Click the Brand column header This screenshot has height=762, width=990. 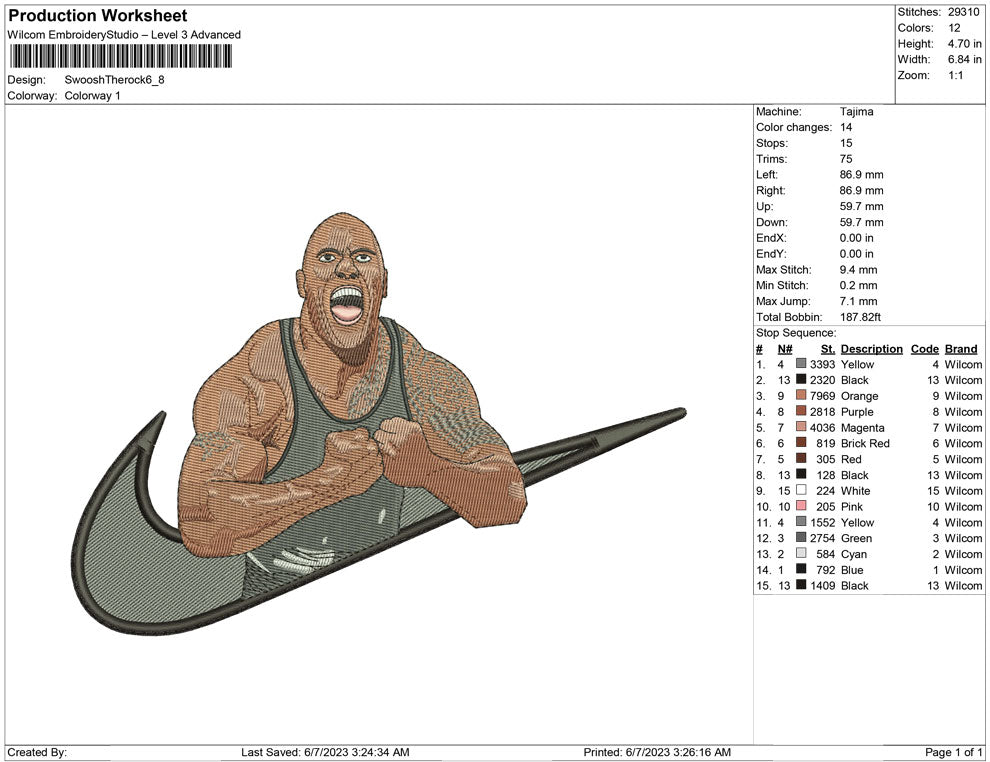click(x=961, y=349)
